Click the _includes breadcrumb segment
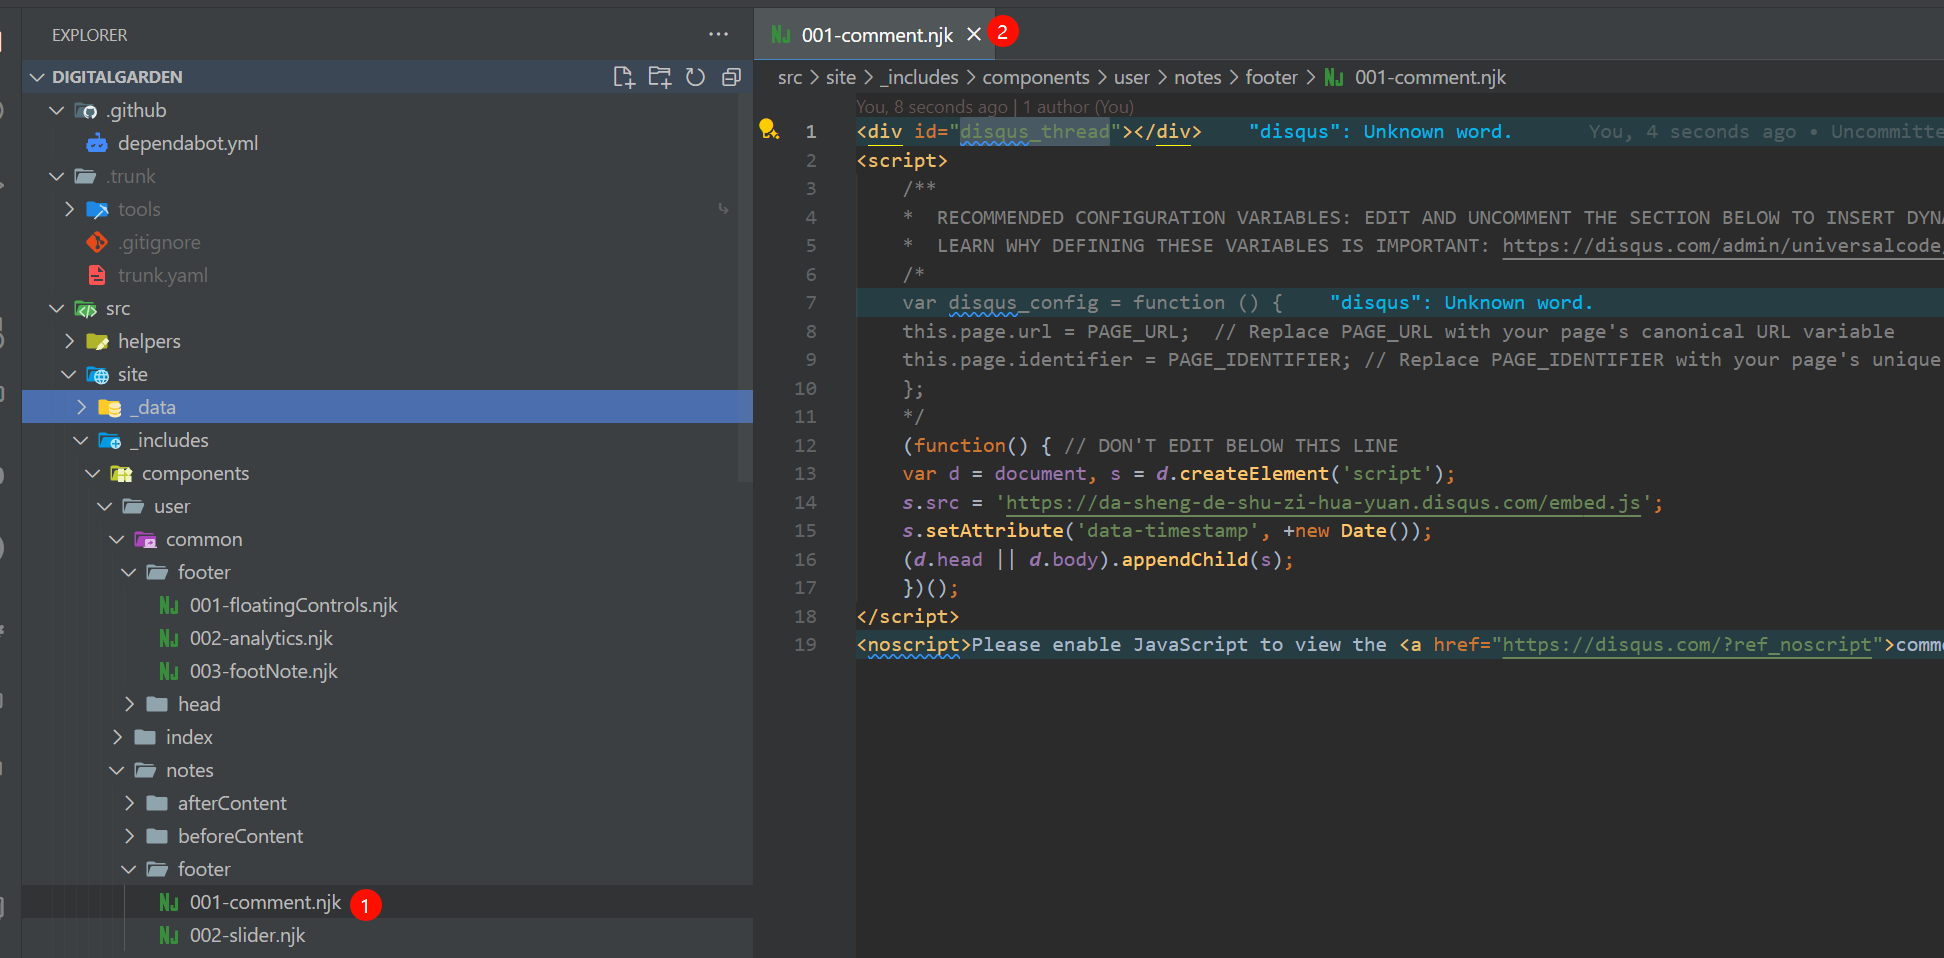The width and height of the screenshot is (1944, 958). coord(919,77)
